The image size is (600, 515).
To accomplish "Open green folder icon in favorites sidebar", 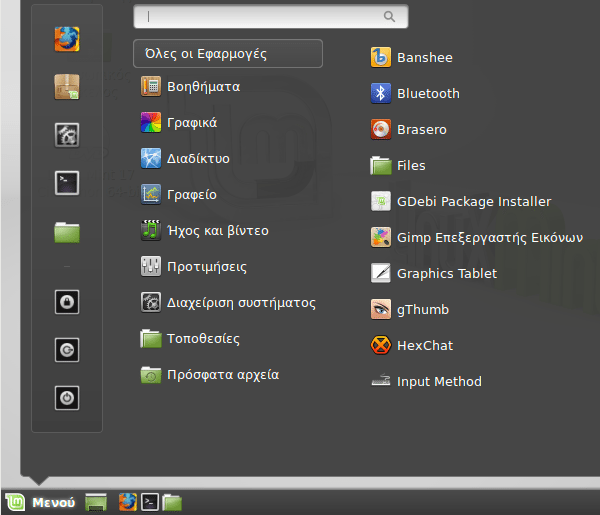I will (x=67, y=232).
